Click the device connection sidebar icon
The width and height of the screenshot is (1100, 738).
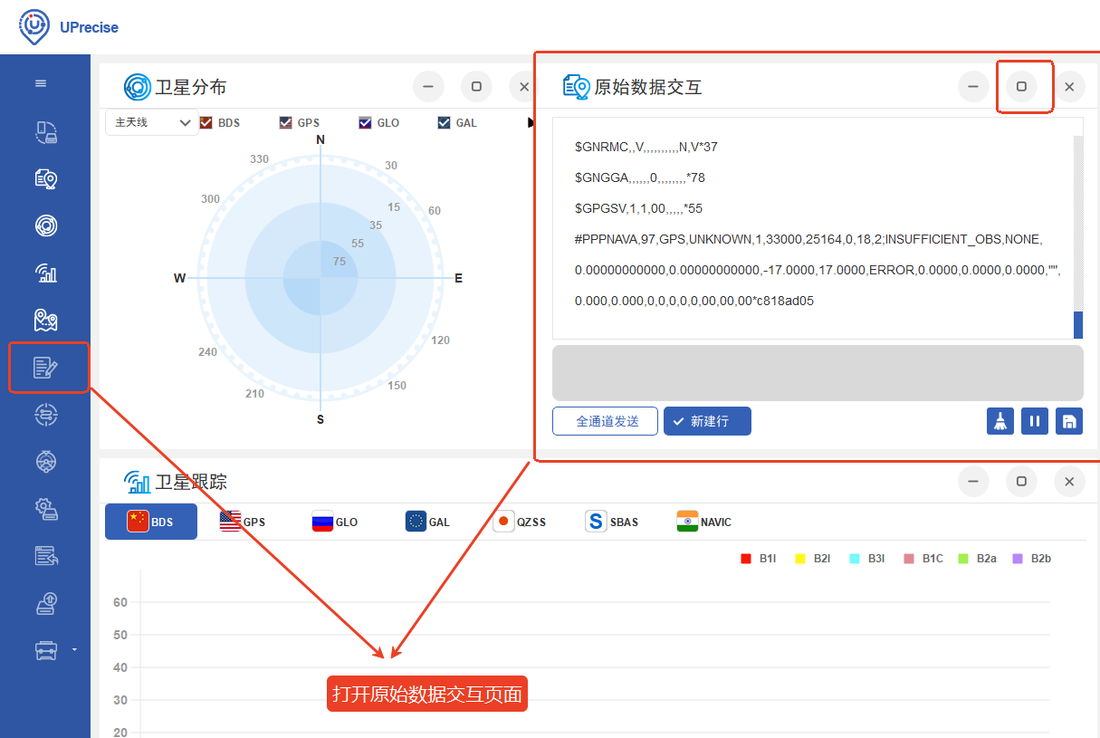tap(46, 132)
